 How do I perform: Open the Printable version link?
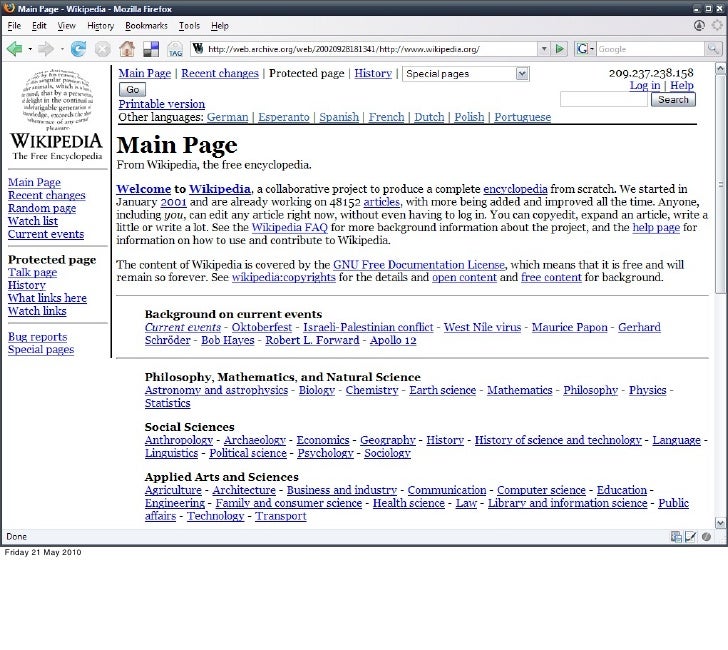point(162,104)
